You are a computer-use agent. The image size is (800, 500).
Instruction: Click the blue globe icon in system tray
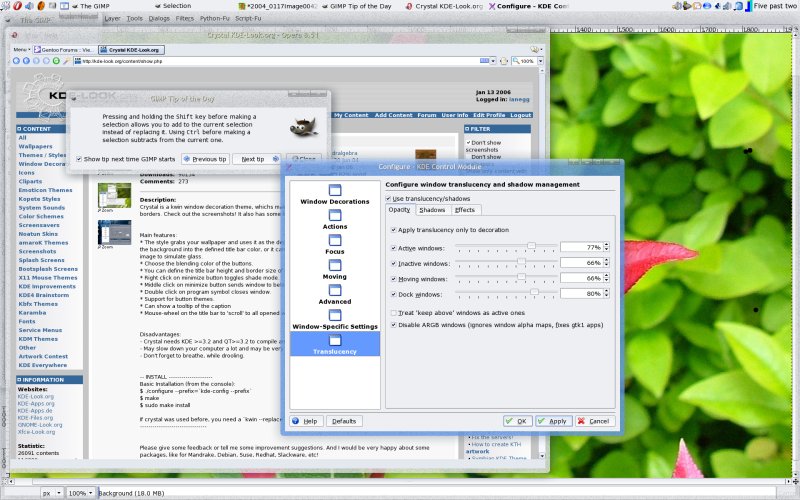click(x=707, y=6)
